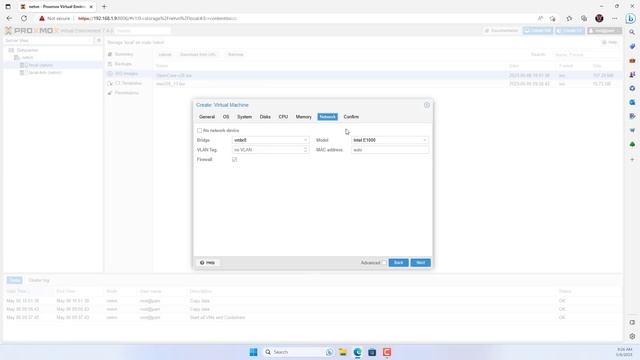The width and height of the screenshot is (640, 360).
Task: Click the Create CT header button
Action: click(x=570, y=31)
